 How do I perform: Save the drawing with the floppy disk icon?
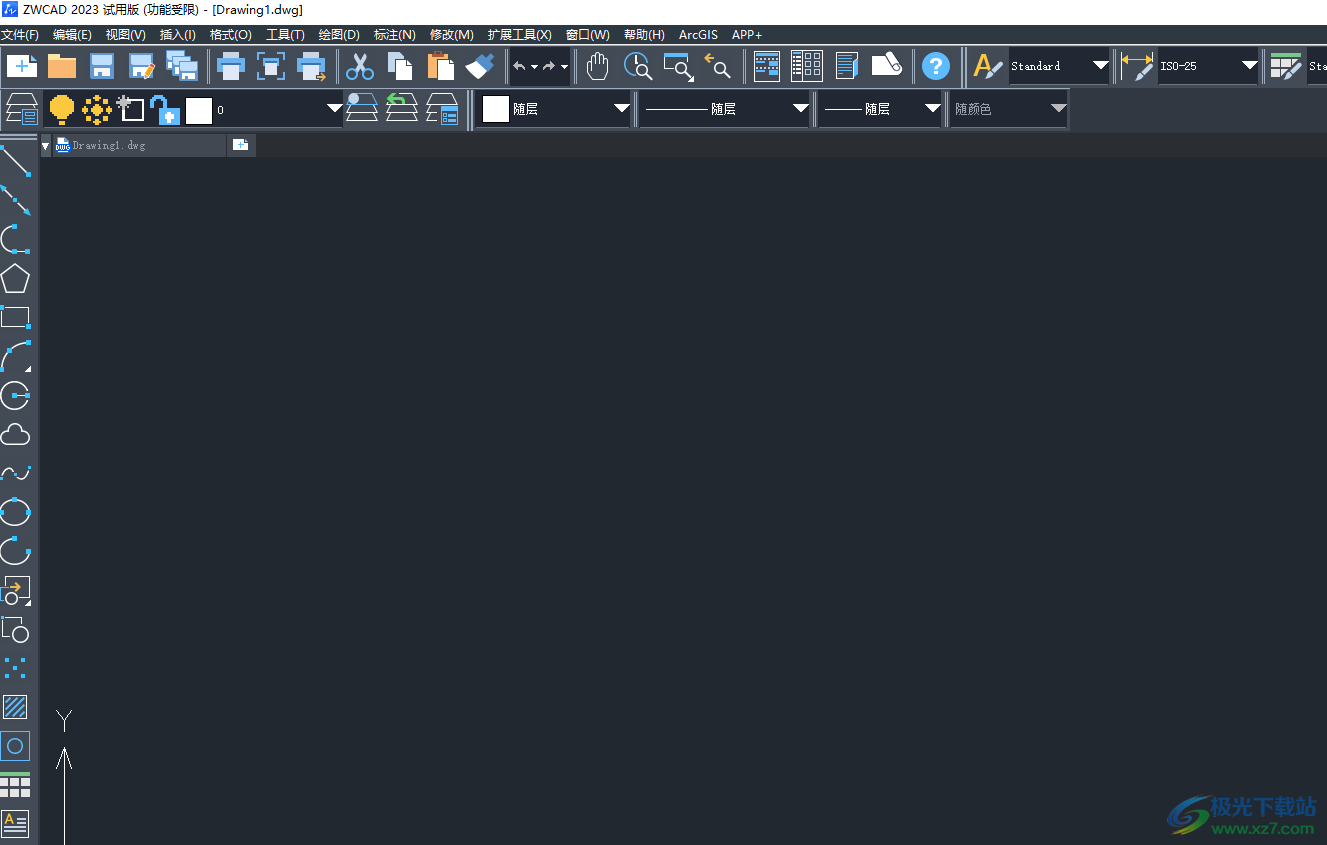102,66
